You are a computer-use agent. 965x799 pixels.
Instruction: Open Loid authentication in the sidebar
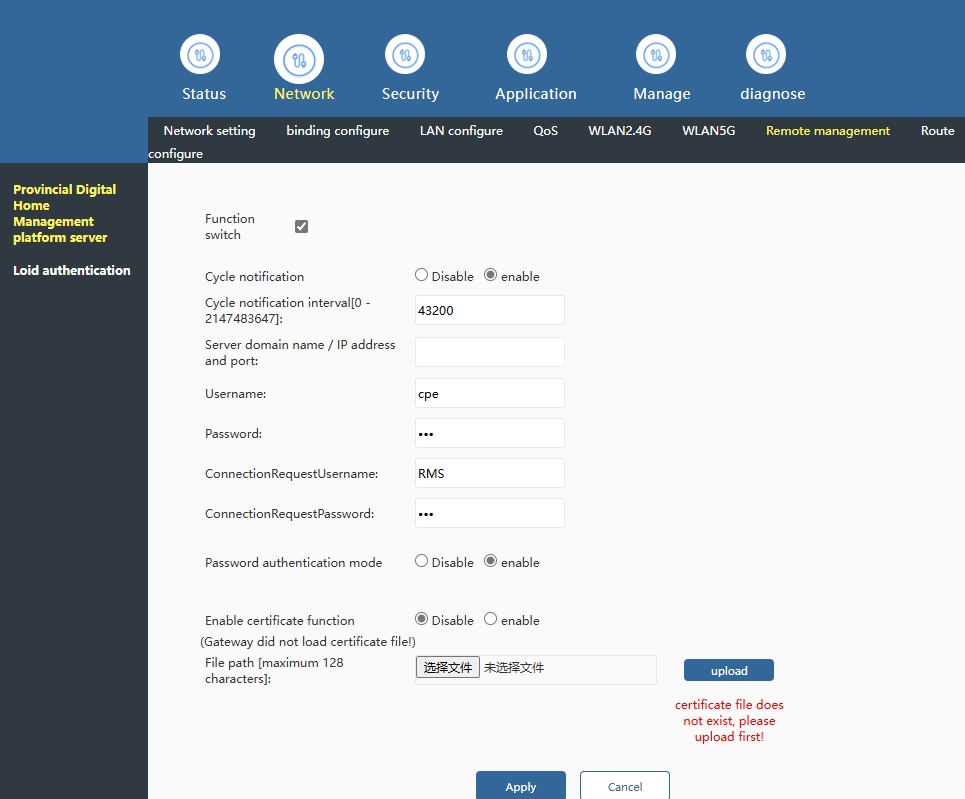click(72, 270)
